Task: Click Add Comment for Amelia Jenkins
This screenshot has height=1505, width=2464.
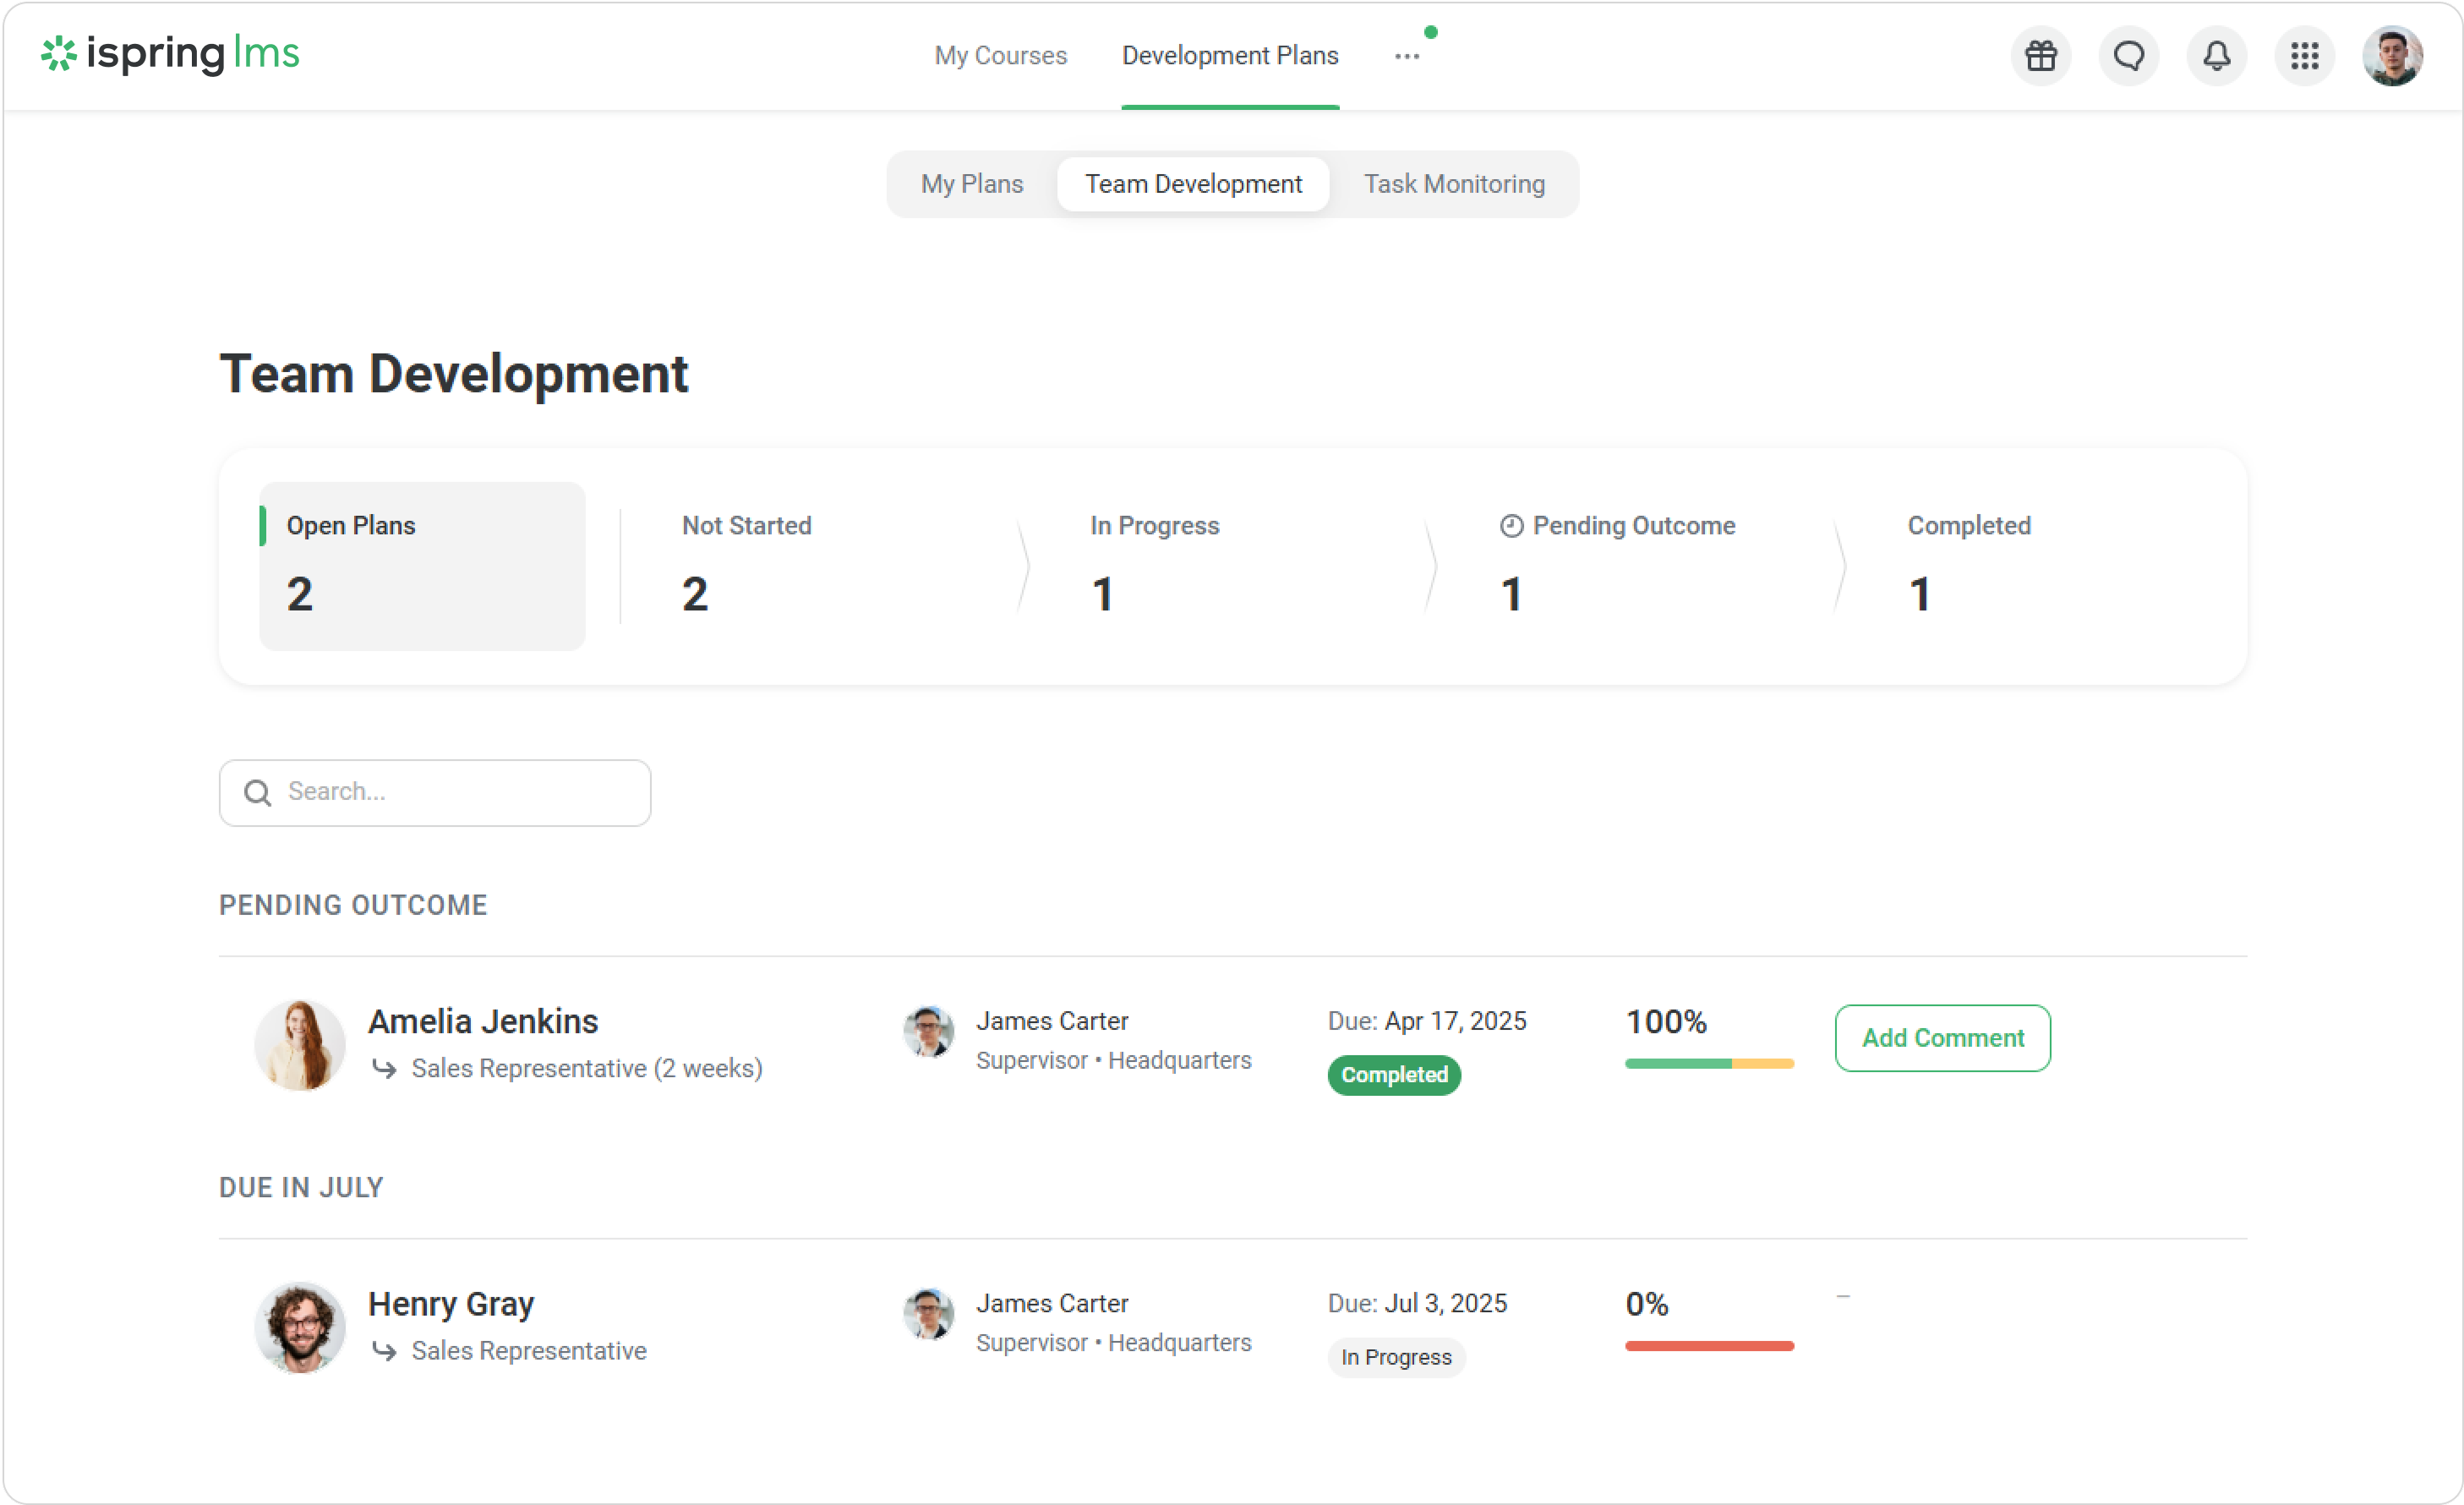Action: [1942, 1038]
